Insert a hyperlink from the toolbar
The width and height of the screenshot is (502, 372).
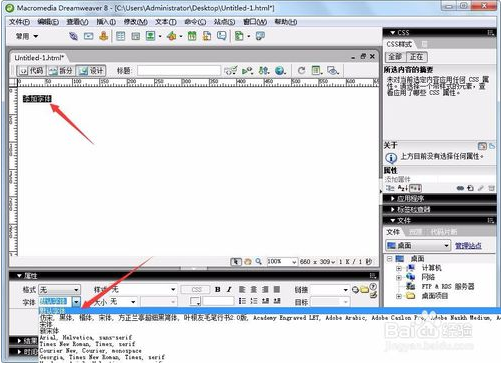point(73,36)
